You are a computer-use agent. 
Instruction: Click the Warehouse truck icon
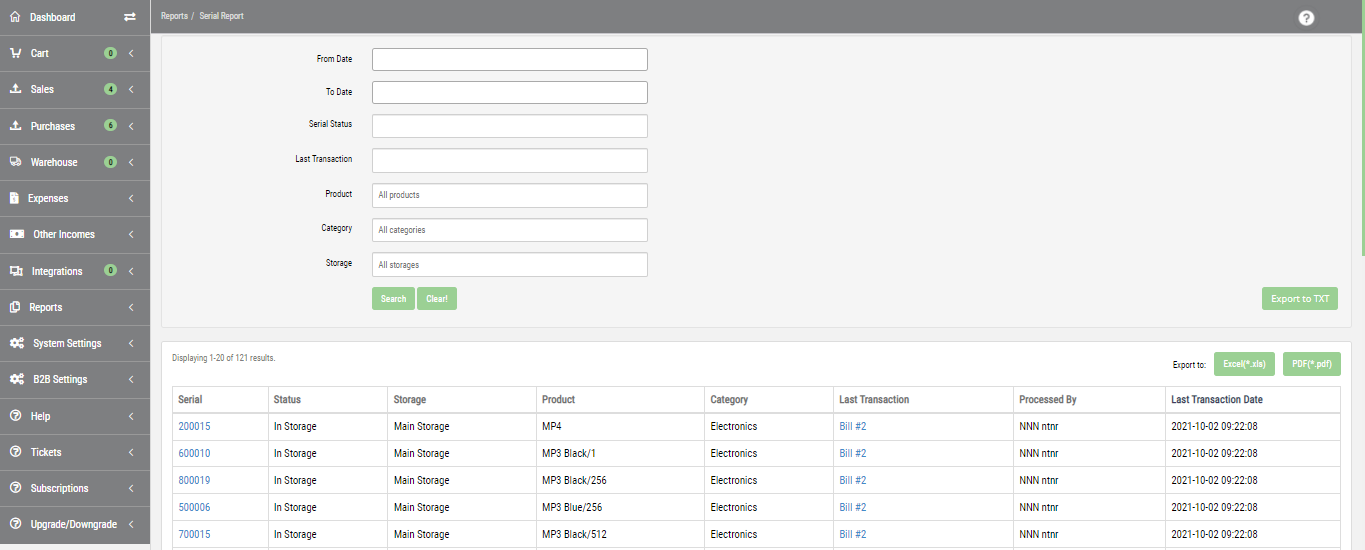[15, 162]
